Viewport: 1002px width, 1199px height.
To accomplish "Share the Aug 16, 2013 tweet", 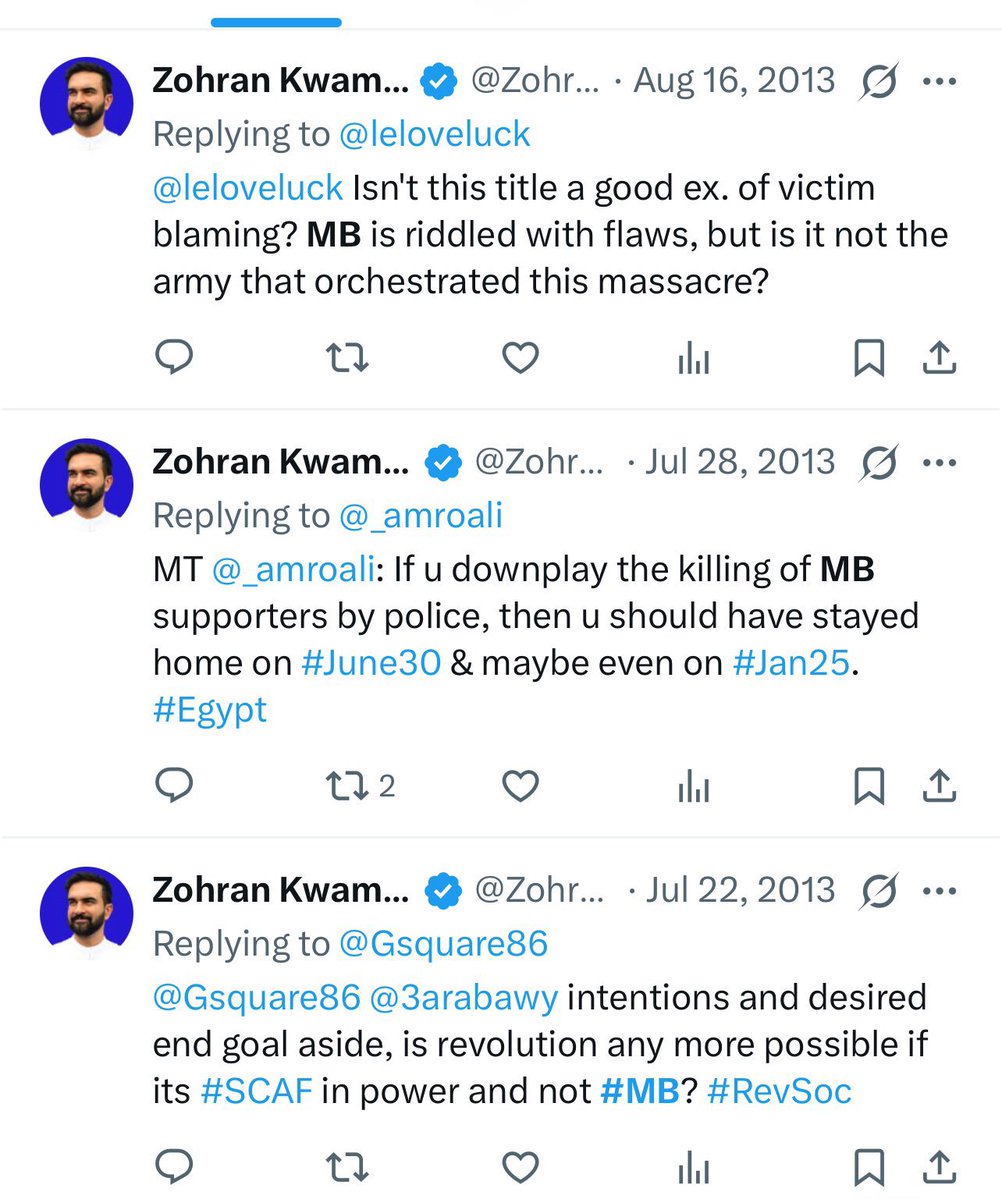I will 940,358.
